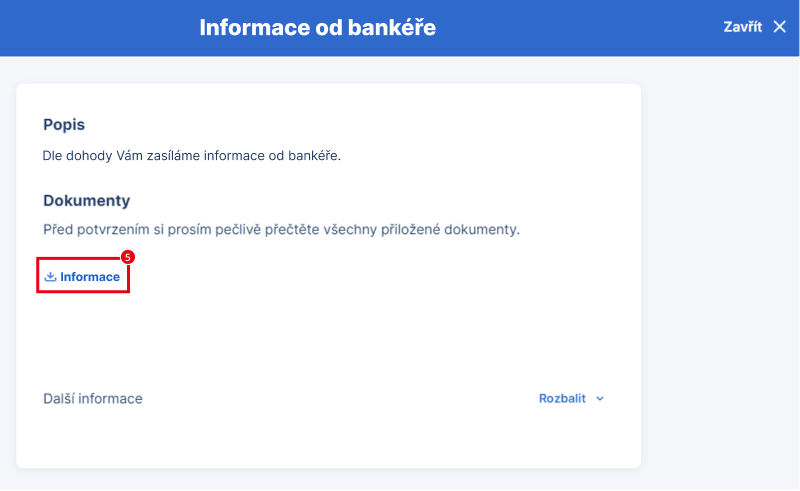Click the word přiložené in the documents note
800x491 pixels.
411,230
